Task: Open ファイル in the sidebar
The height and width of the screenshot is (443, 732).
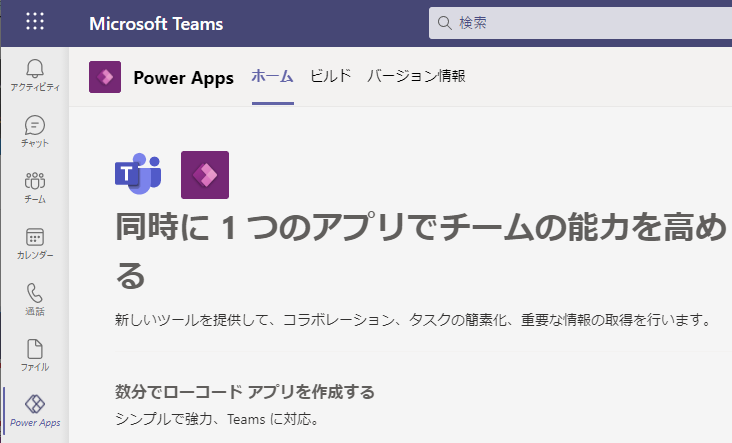Action: [x=35, y=355]
